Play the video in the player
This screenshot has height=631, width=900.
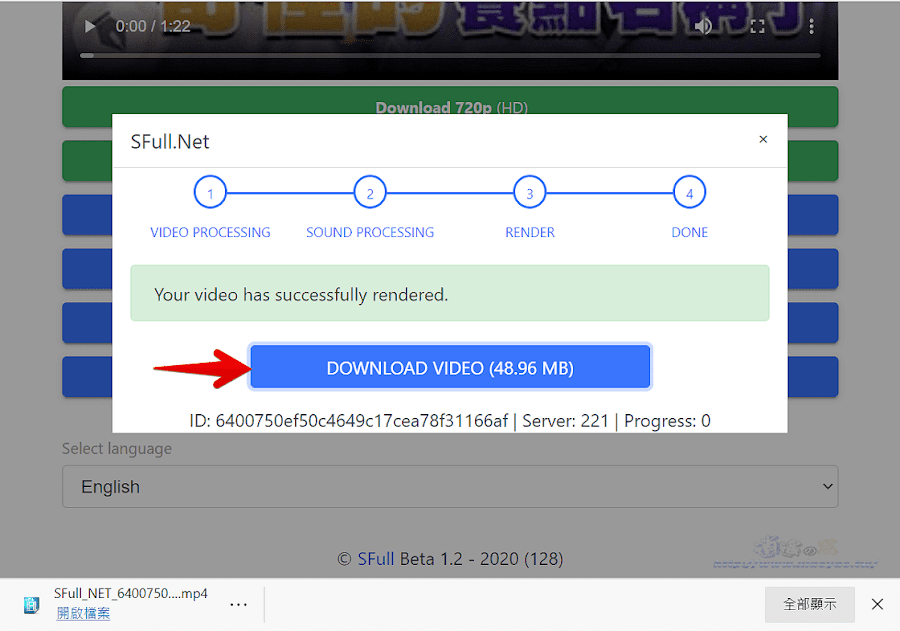[x=90, y=26]
